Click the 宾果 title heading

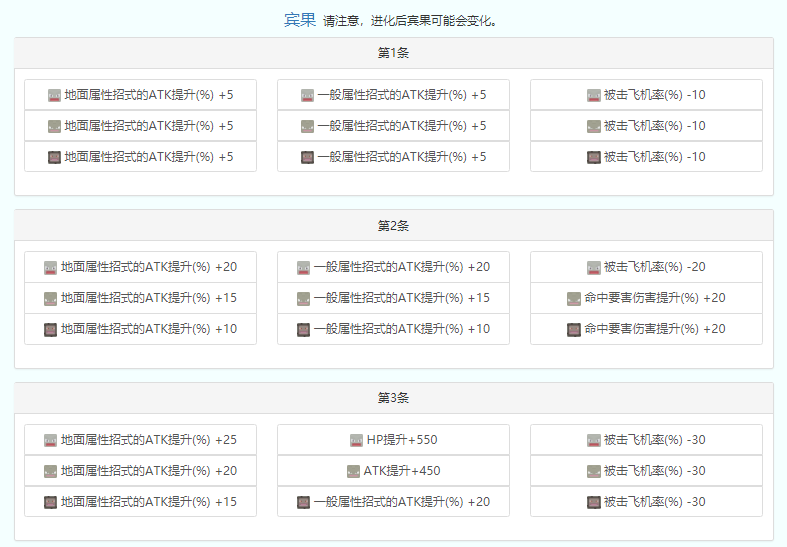point(300,20)
